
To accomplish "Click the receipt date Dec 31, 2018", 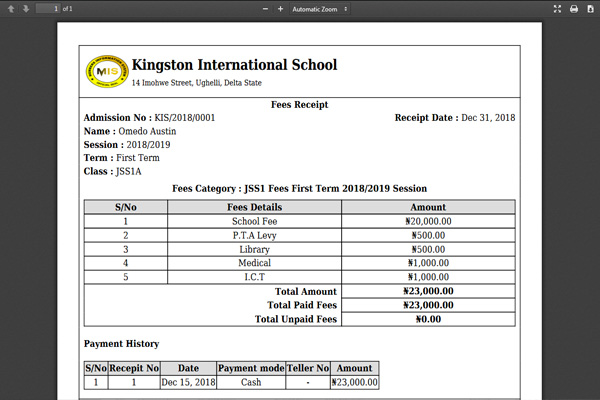I will tap(487, 118).
